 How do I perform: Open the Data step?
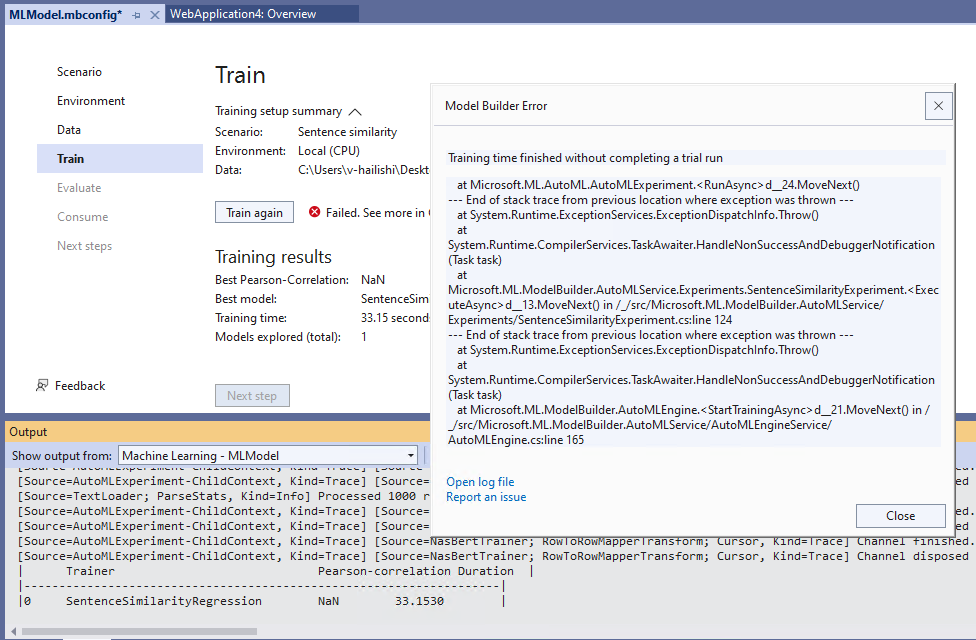(68, 129)
